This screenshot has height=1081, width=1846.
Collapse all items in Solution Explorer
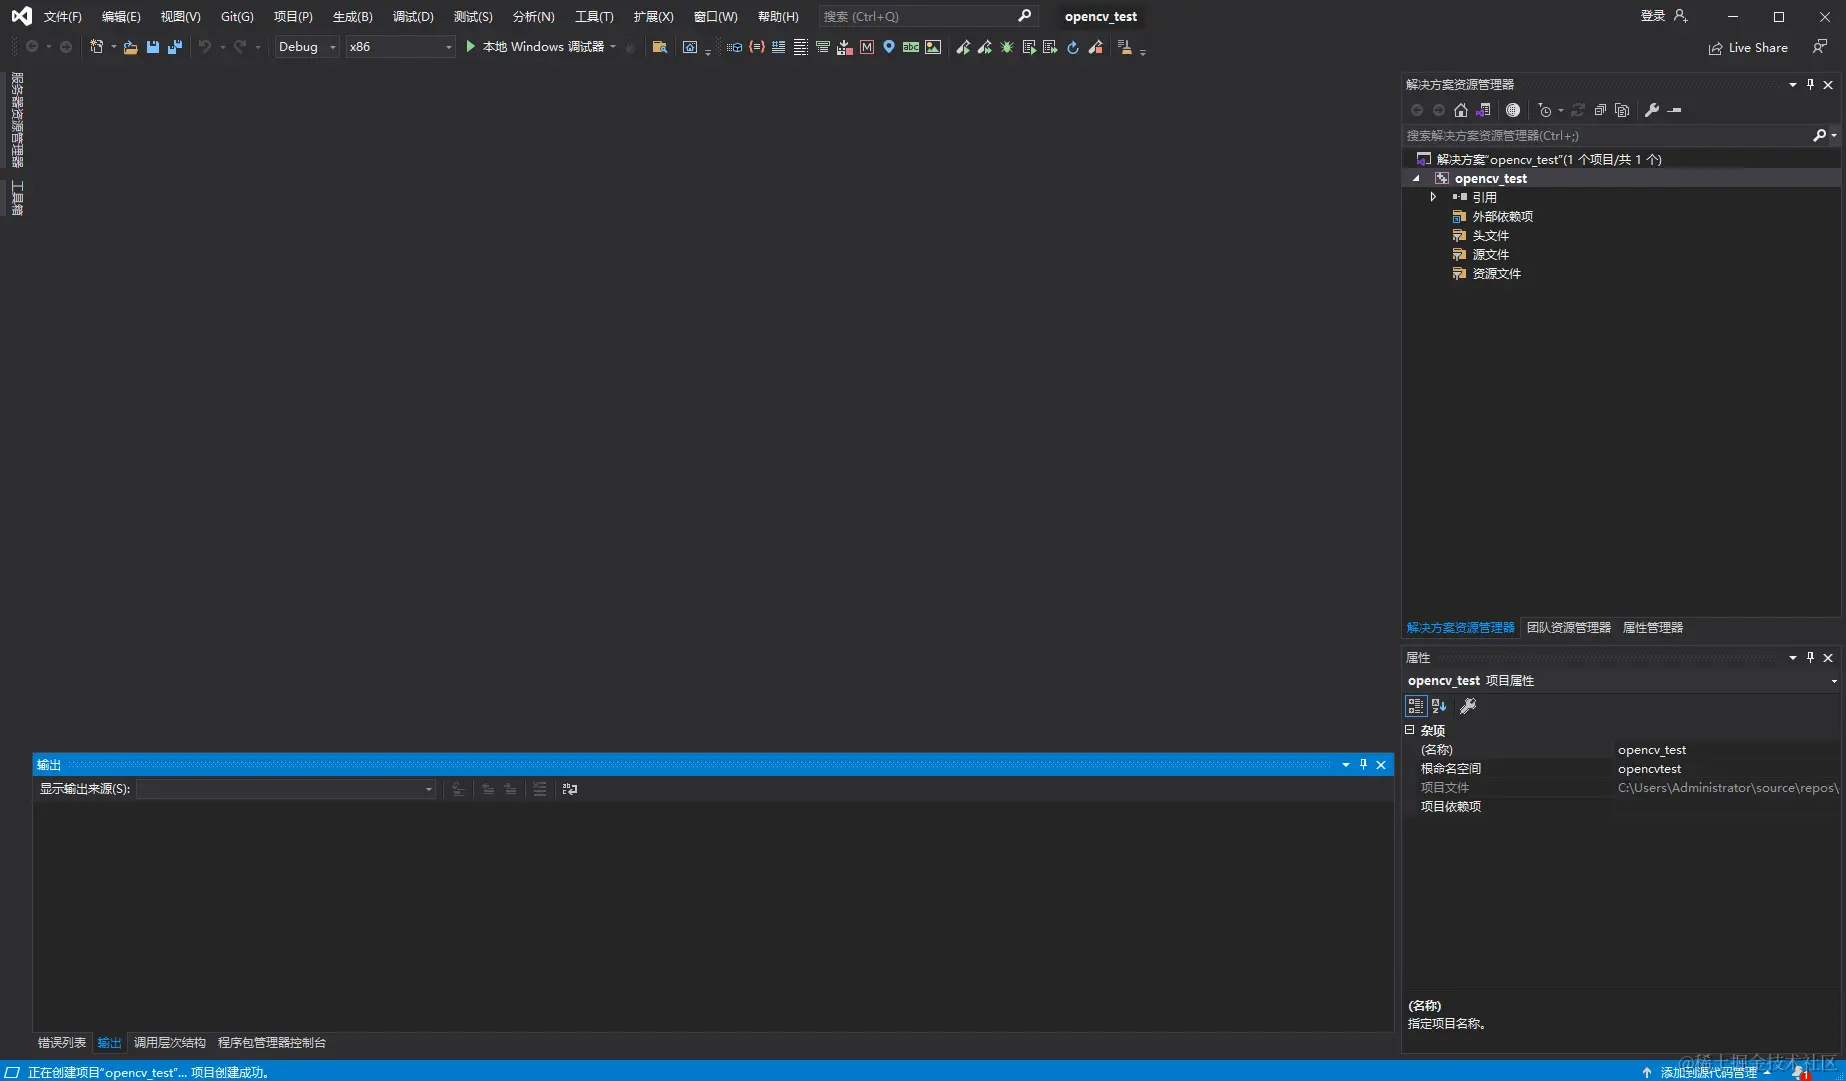point(1600,110)
